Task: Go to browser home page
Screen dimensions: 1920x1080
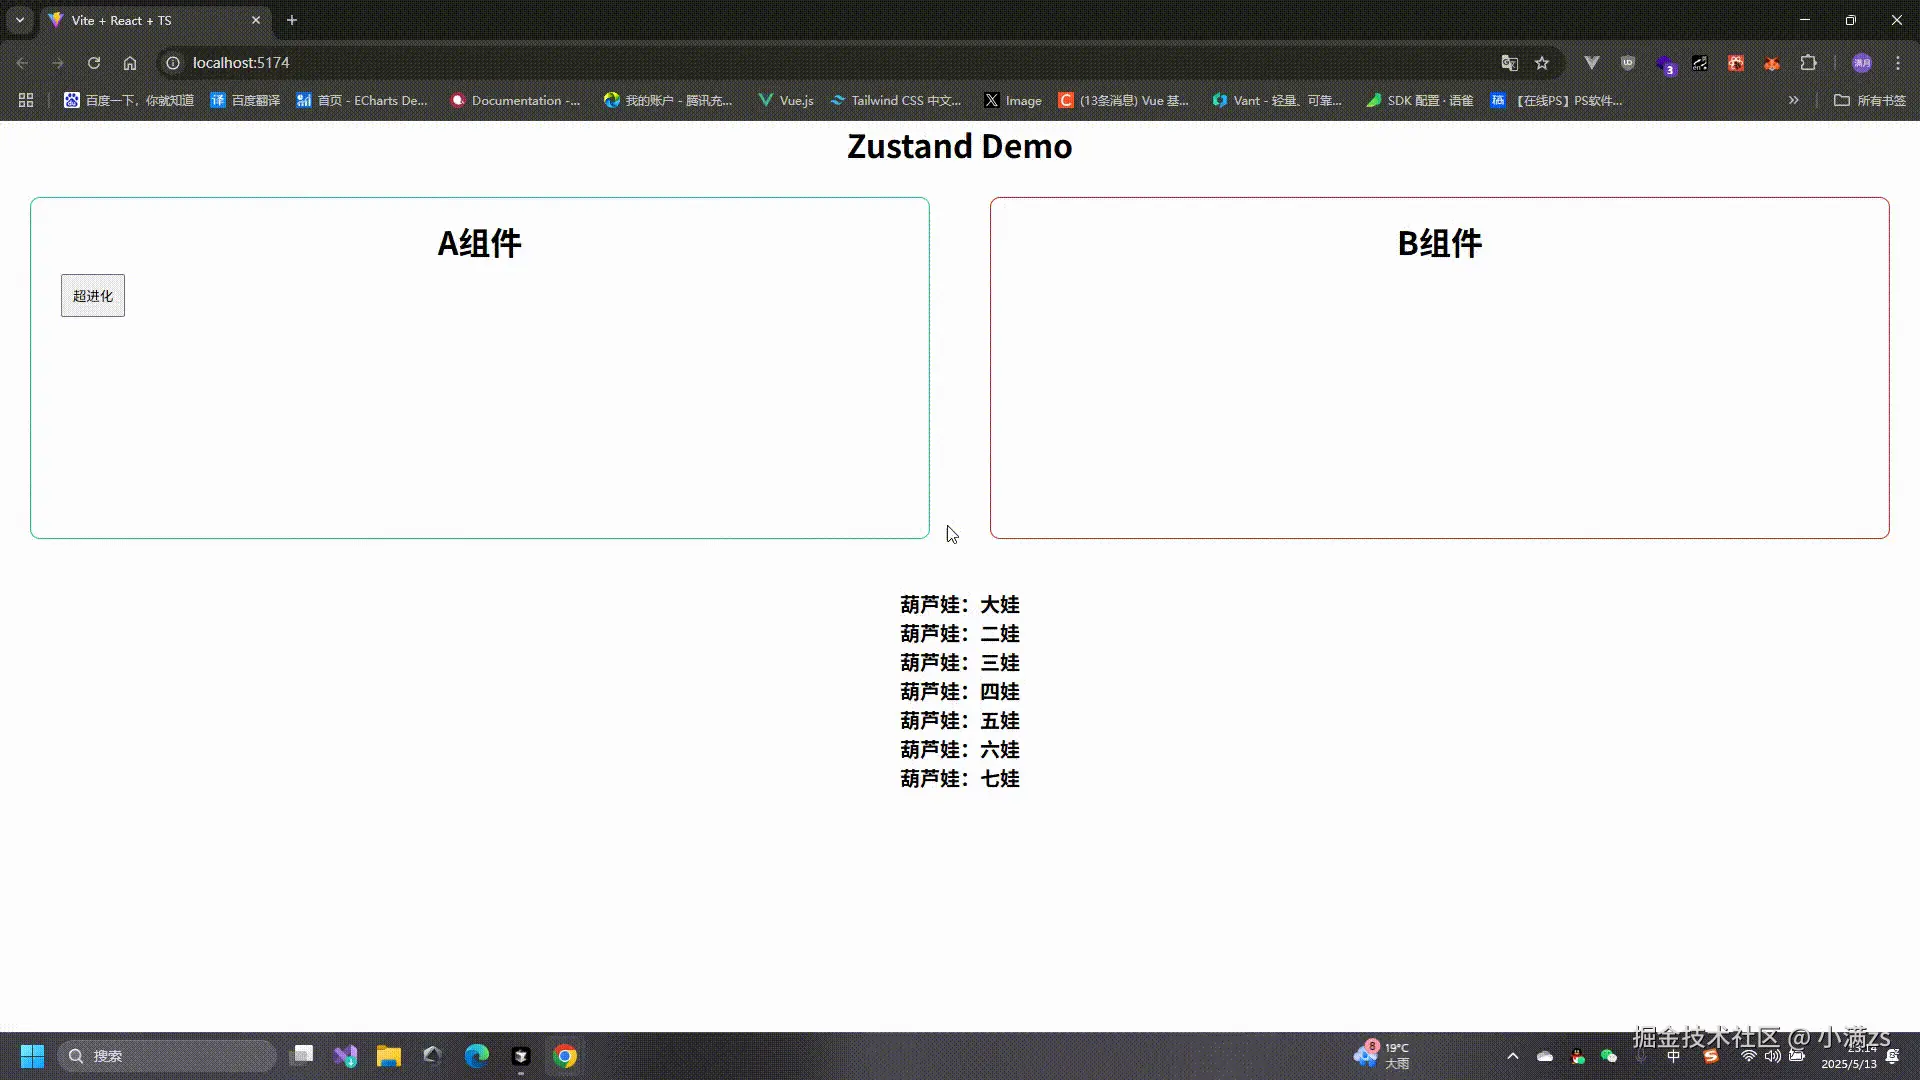Action: coord(130,63)
